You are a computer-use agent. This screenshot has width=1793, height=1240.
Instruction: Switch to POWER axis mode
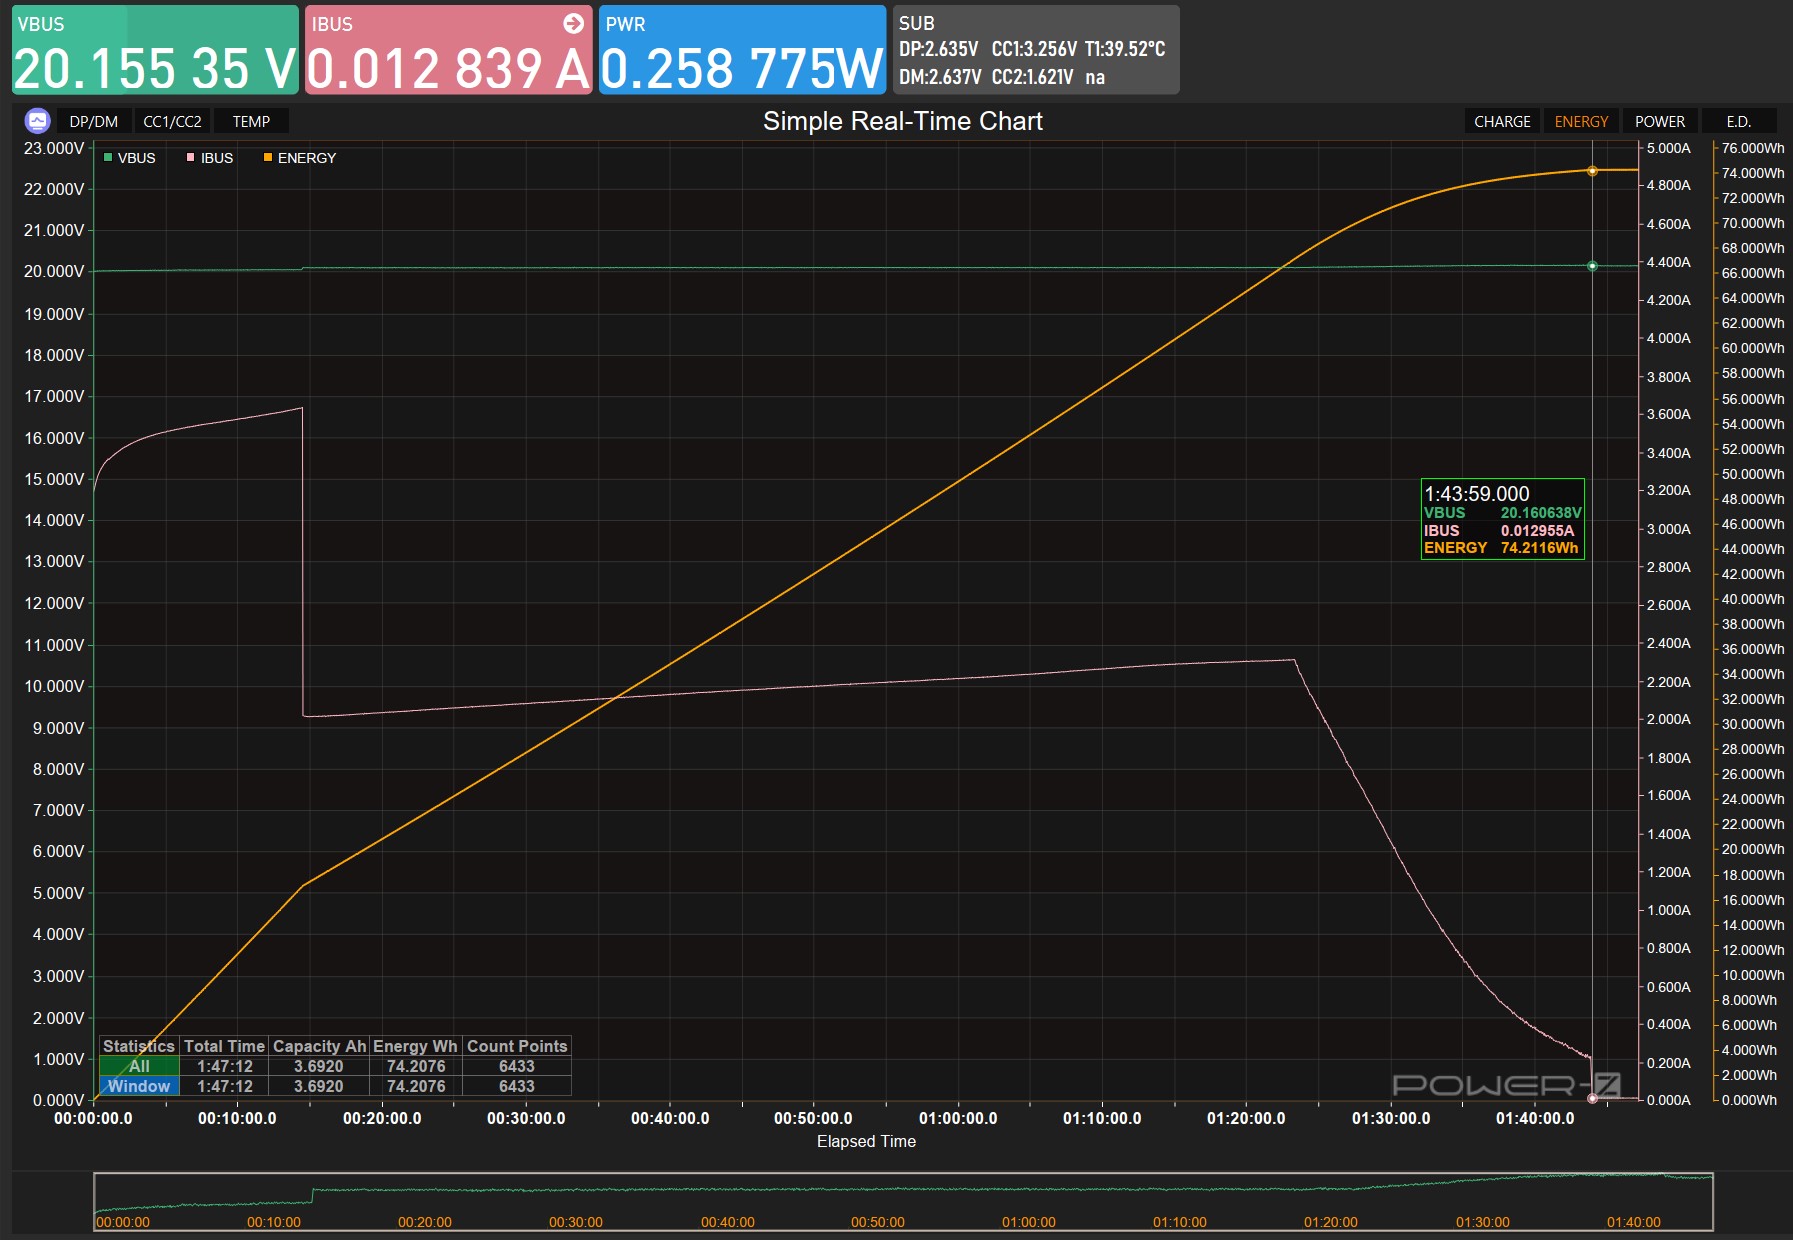(x=1659, y=121)
